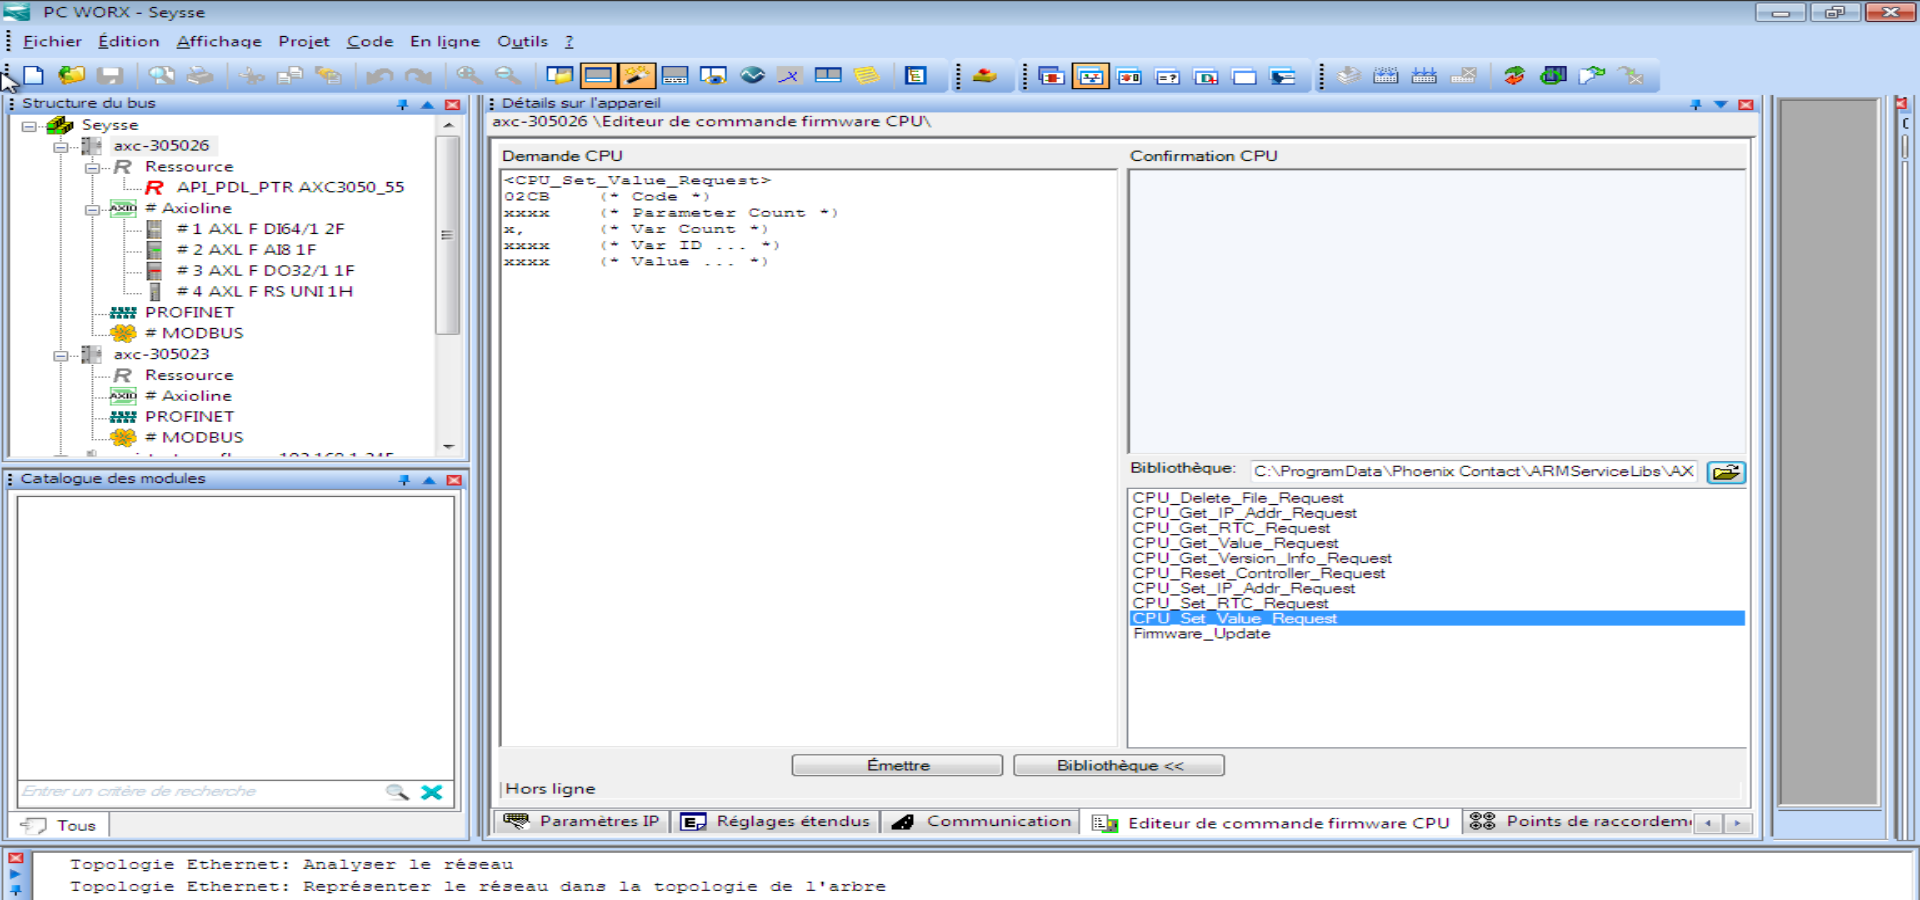Click the Open project folder icon
The image size is (1920, 900).
click(x=71, y=76)
